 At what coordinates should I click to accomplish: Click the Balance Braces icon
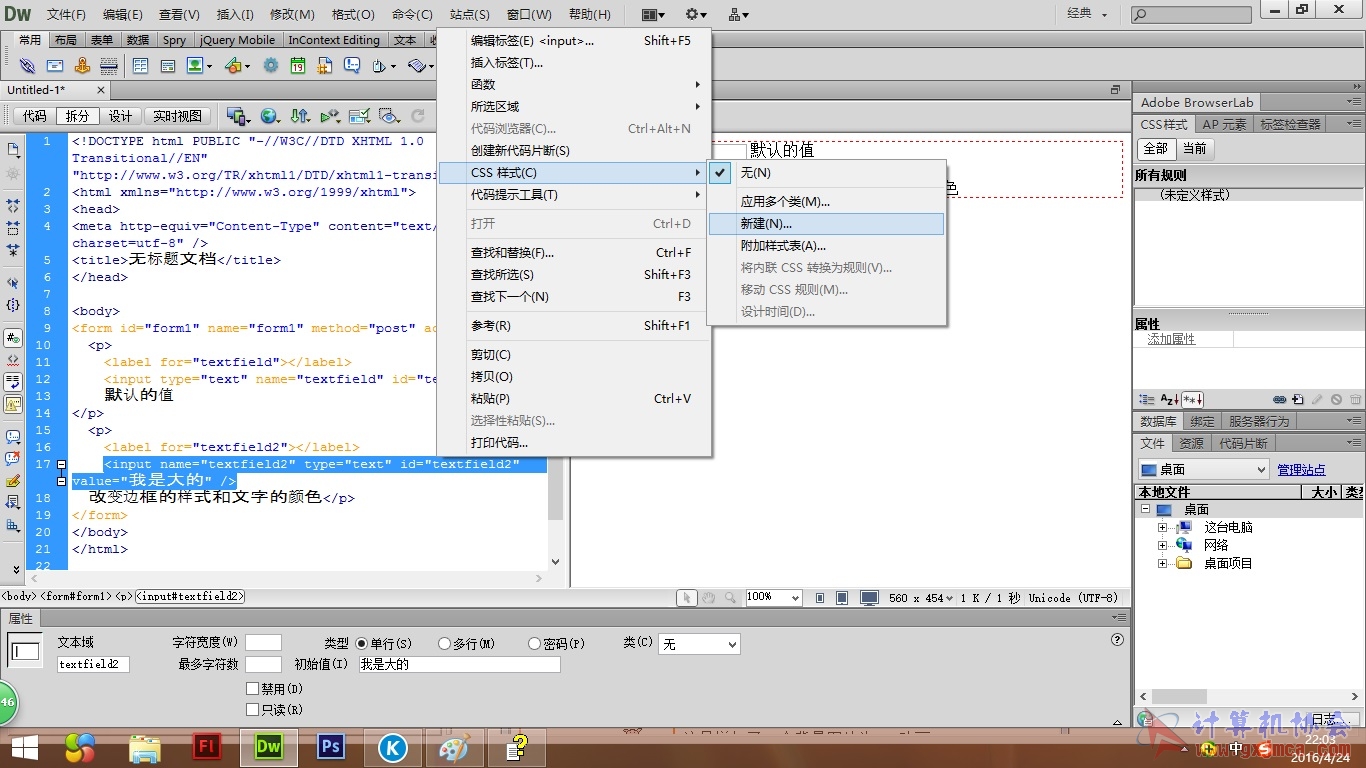pos(13,304)
